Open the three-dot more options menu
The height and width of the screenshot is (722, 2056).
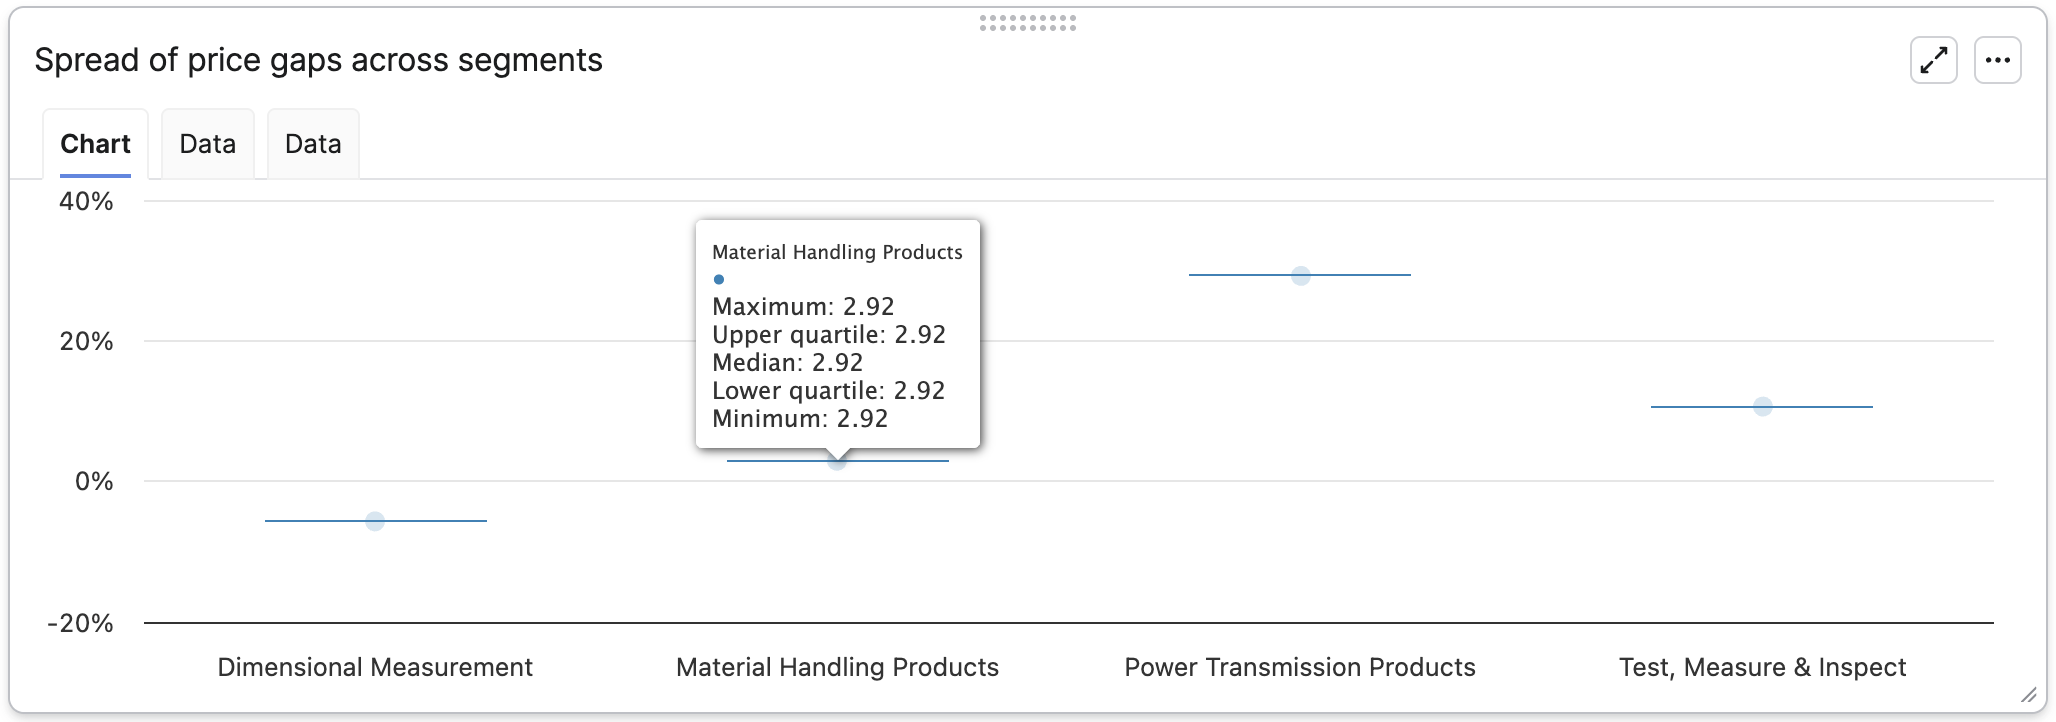[1997, 61]
